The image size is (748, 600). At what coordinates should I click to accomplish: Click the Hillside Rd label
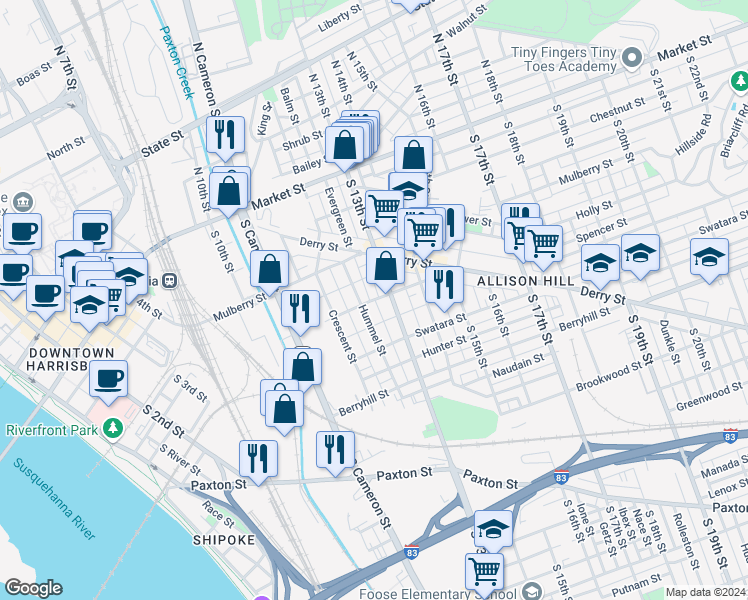(693, 134)
